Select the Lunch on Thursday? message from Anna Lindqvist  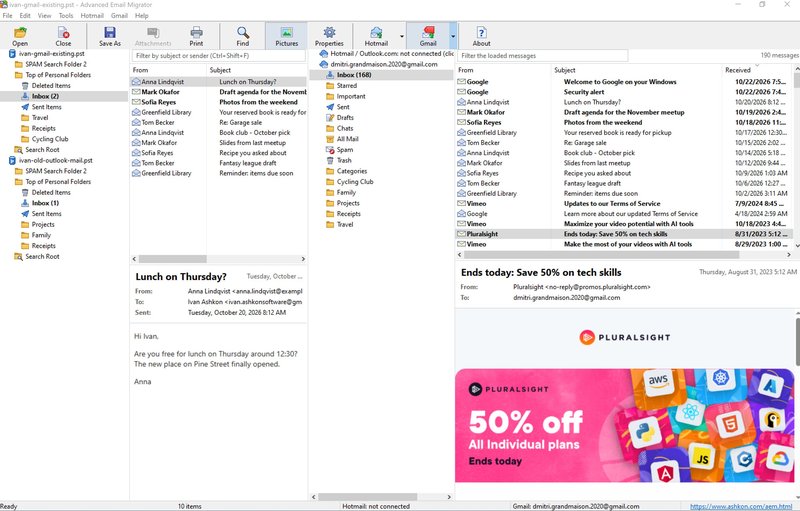tap(218, 82)
